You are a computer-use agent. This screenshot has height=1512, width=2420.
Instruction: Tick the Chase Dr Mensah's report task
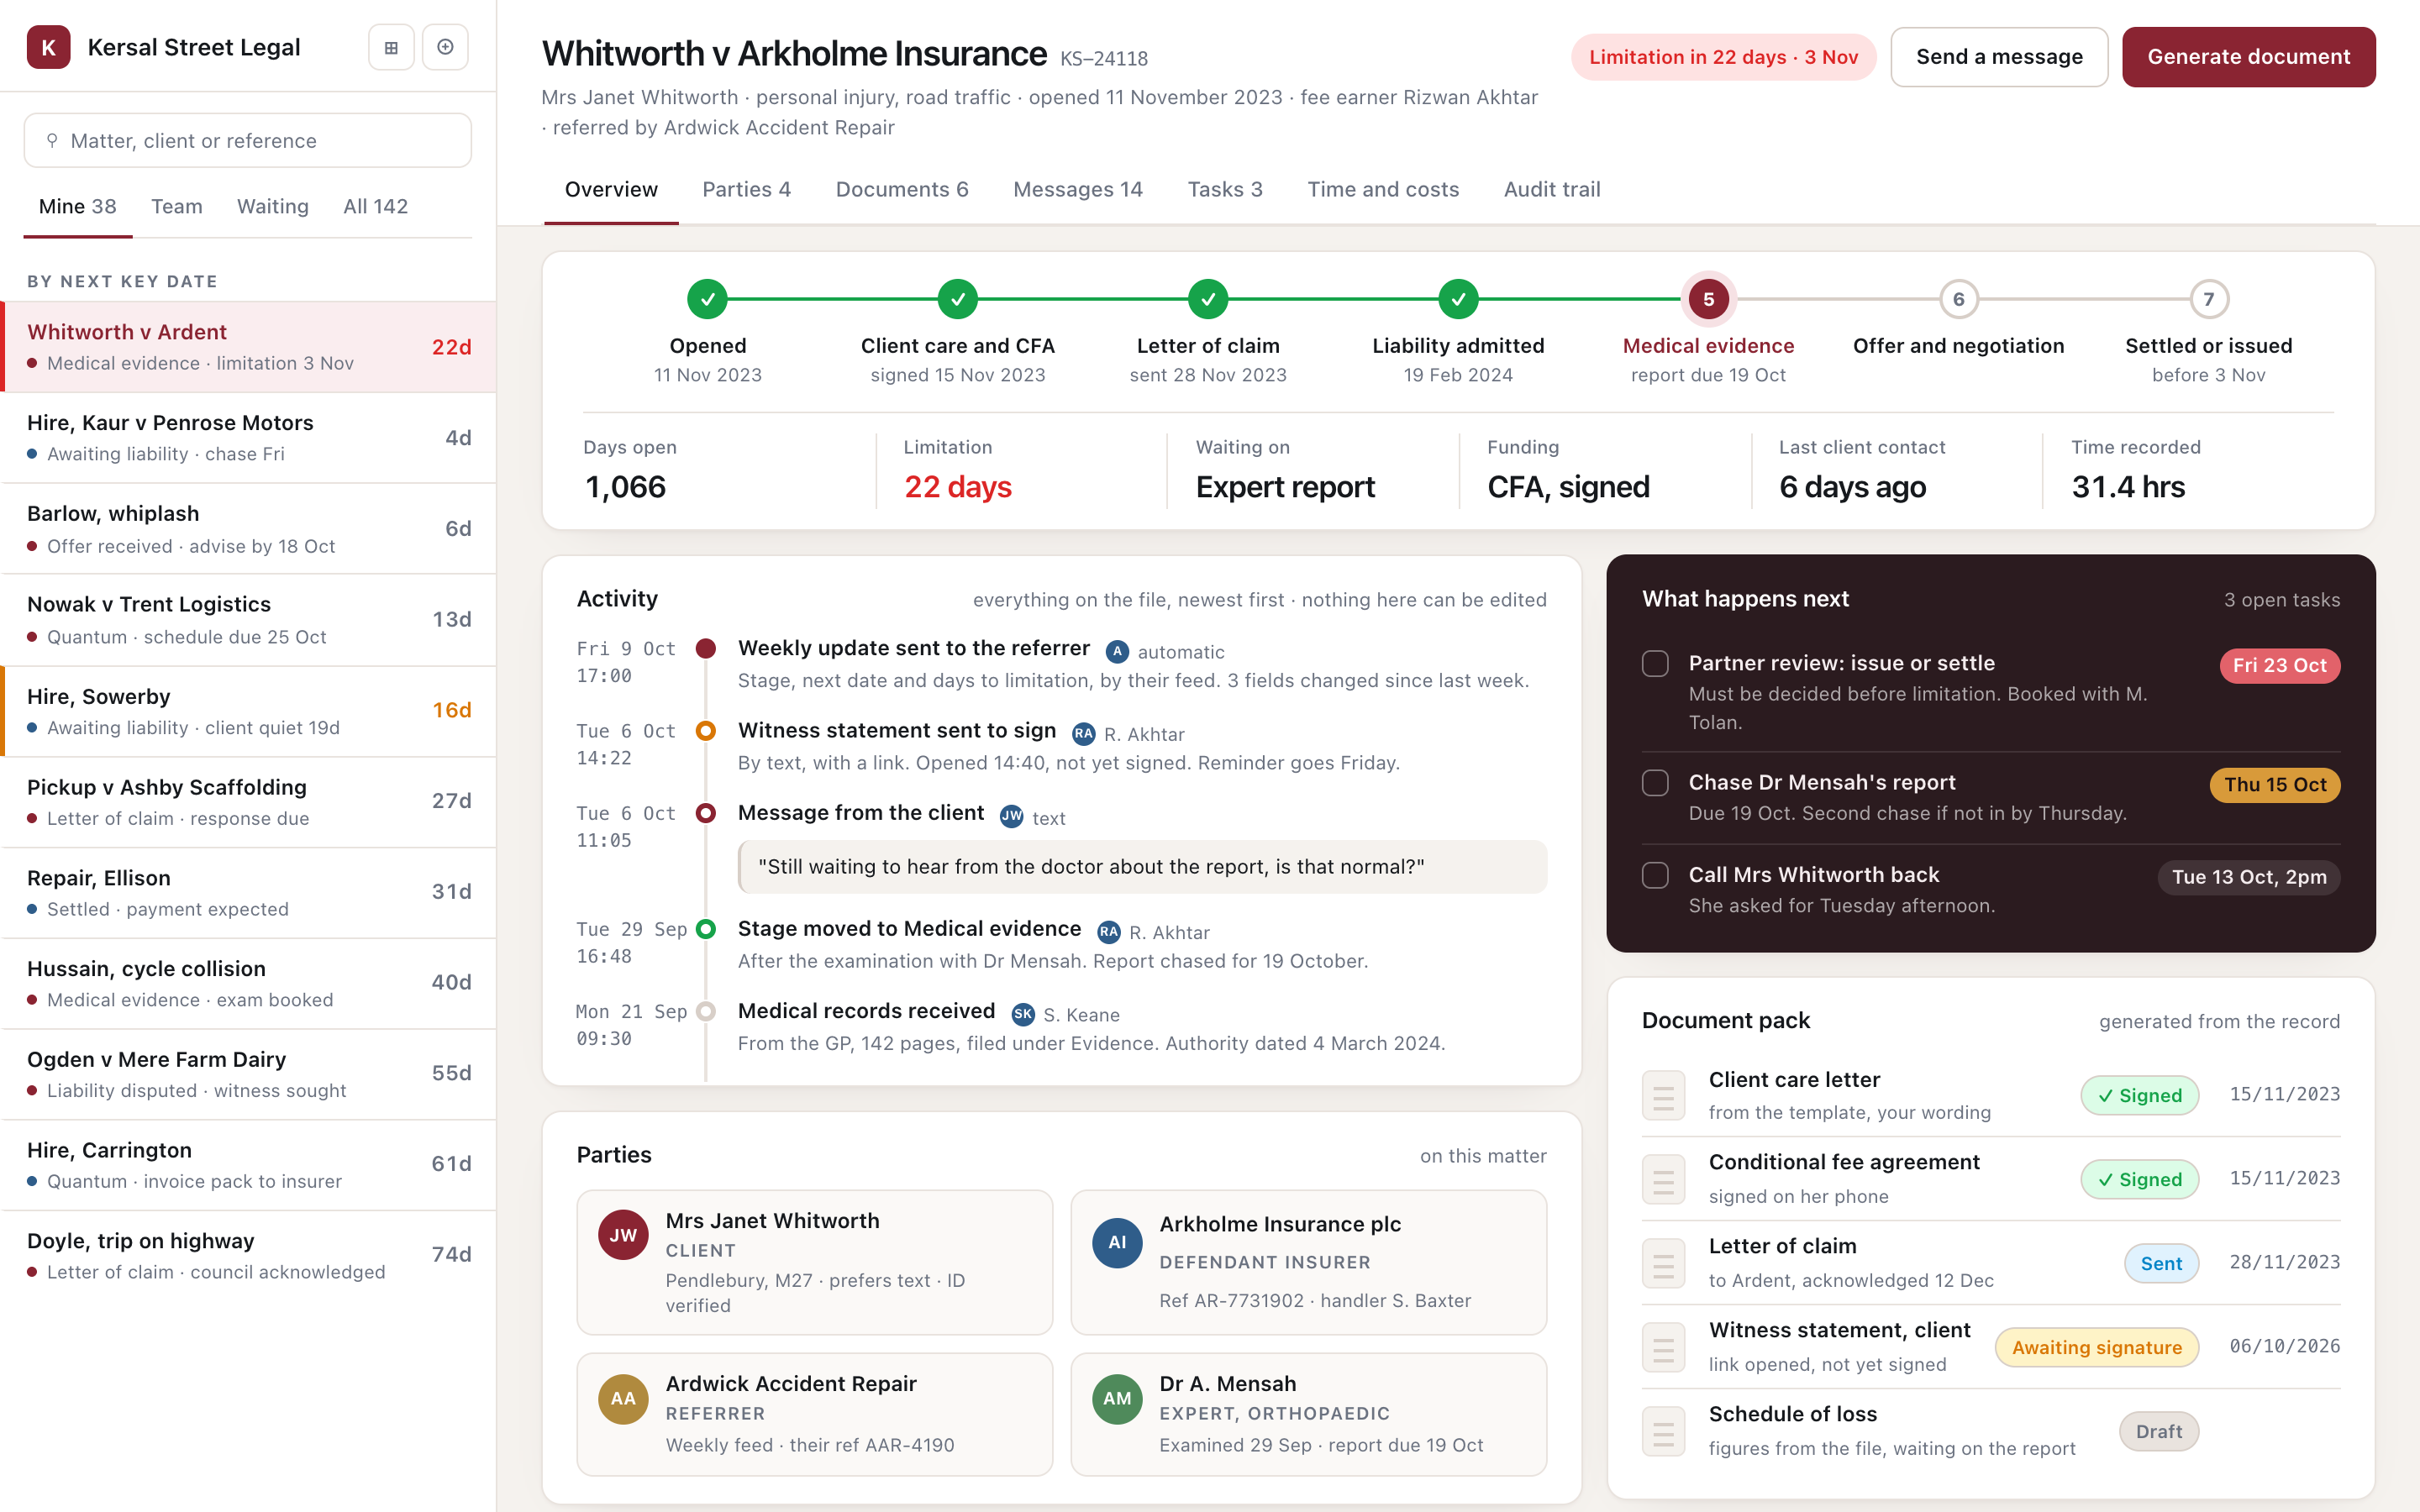[x=1655, y=783]
